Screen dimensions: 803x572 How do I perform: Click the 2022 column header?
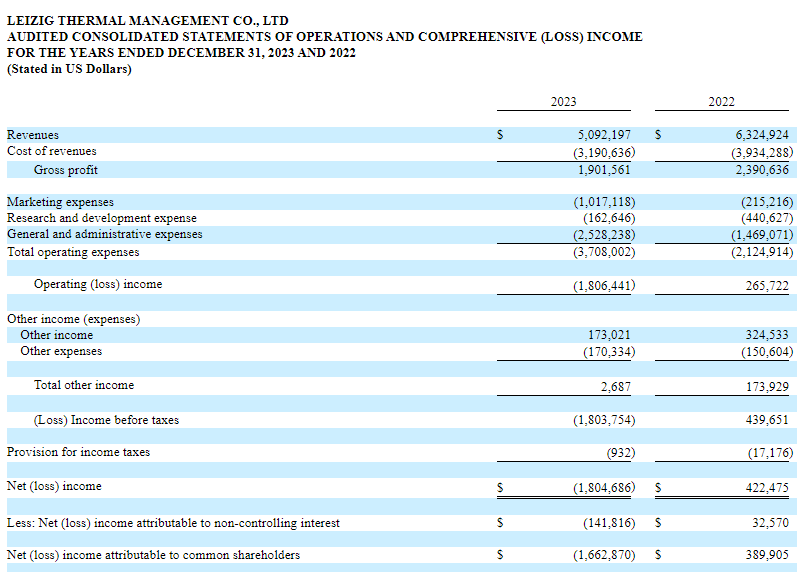tap(722, 102)
